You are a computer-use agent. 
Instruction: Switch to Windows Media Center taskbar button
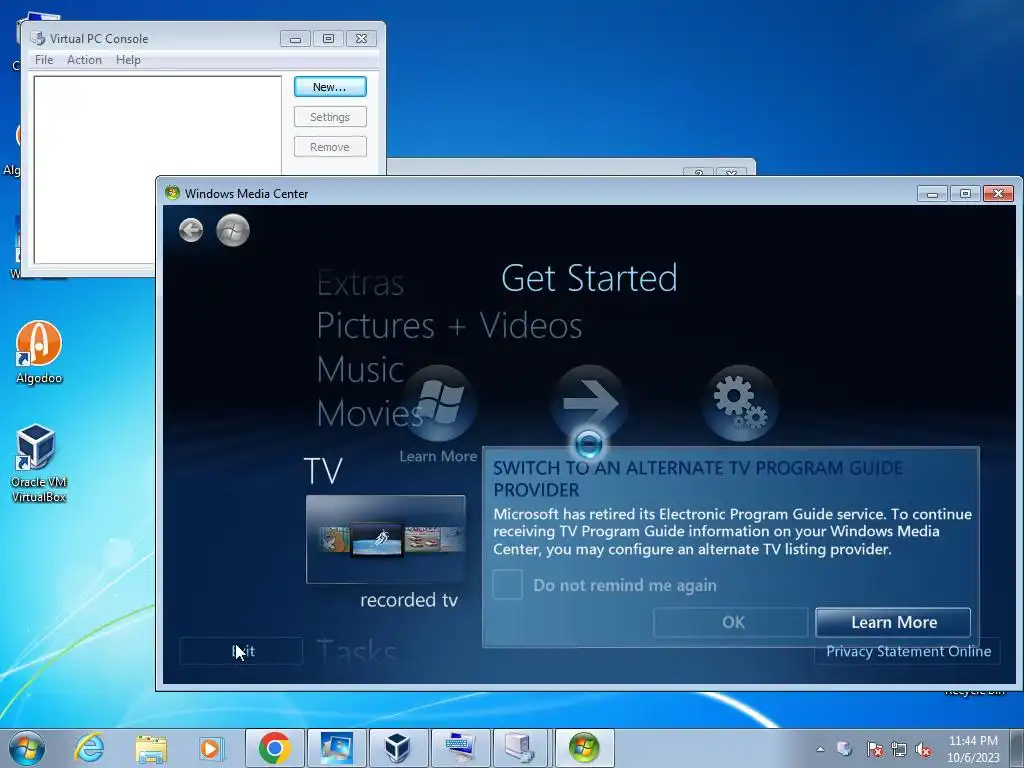[584, 748]
